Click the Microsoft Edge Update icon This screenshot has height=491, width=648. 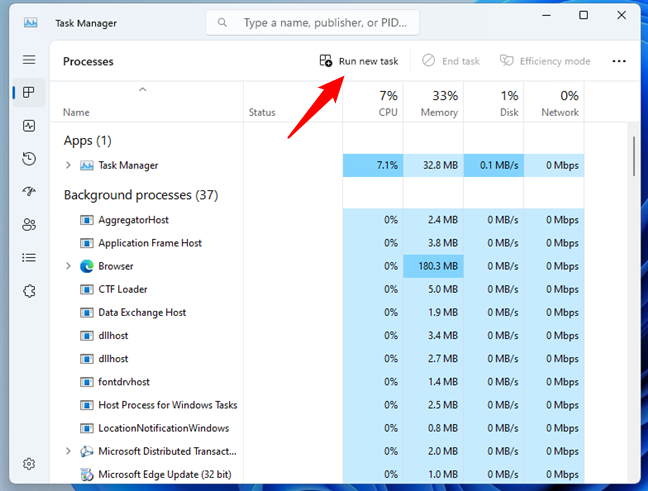click(86, 474)
